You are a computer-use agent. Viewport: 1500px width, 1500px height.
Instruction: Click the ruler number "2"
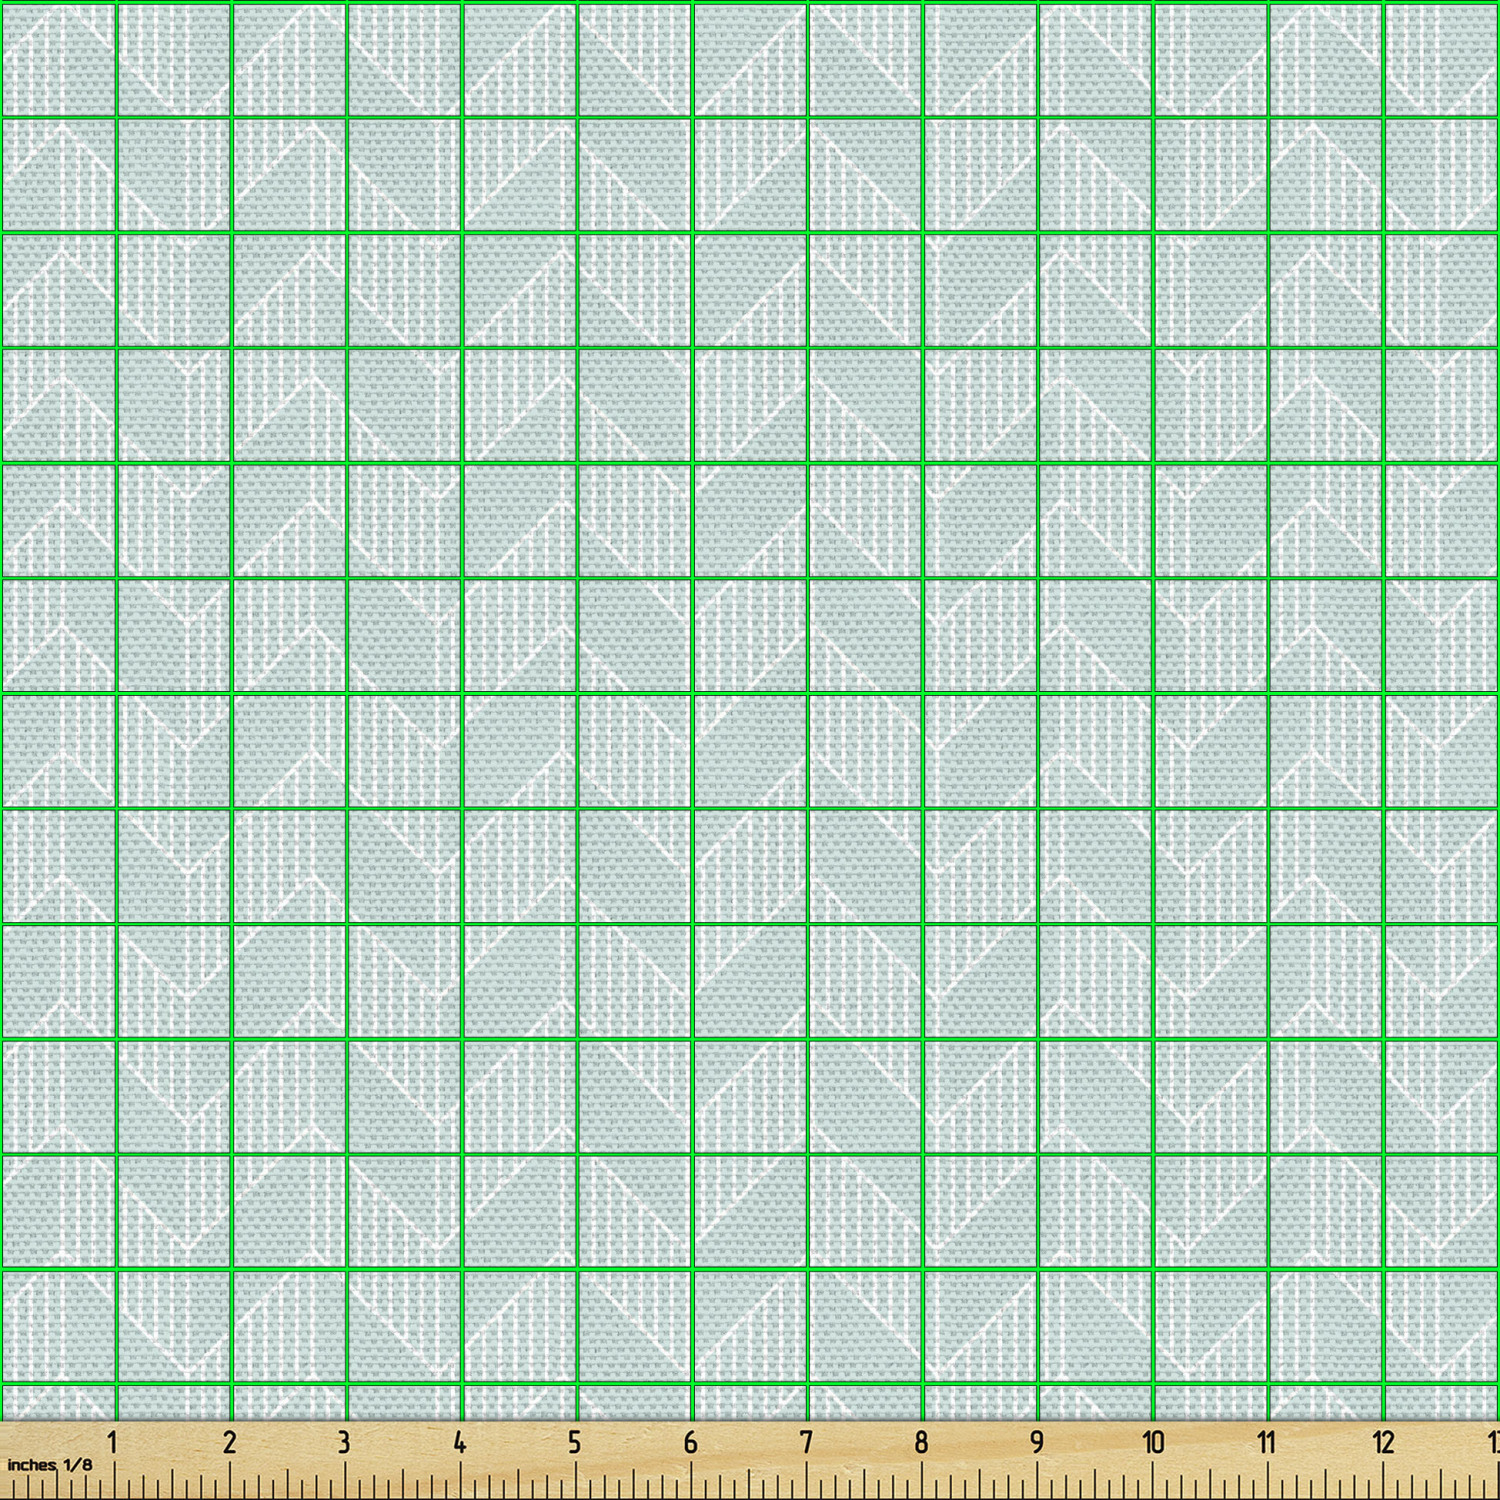[x=230, y=1443]
